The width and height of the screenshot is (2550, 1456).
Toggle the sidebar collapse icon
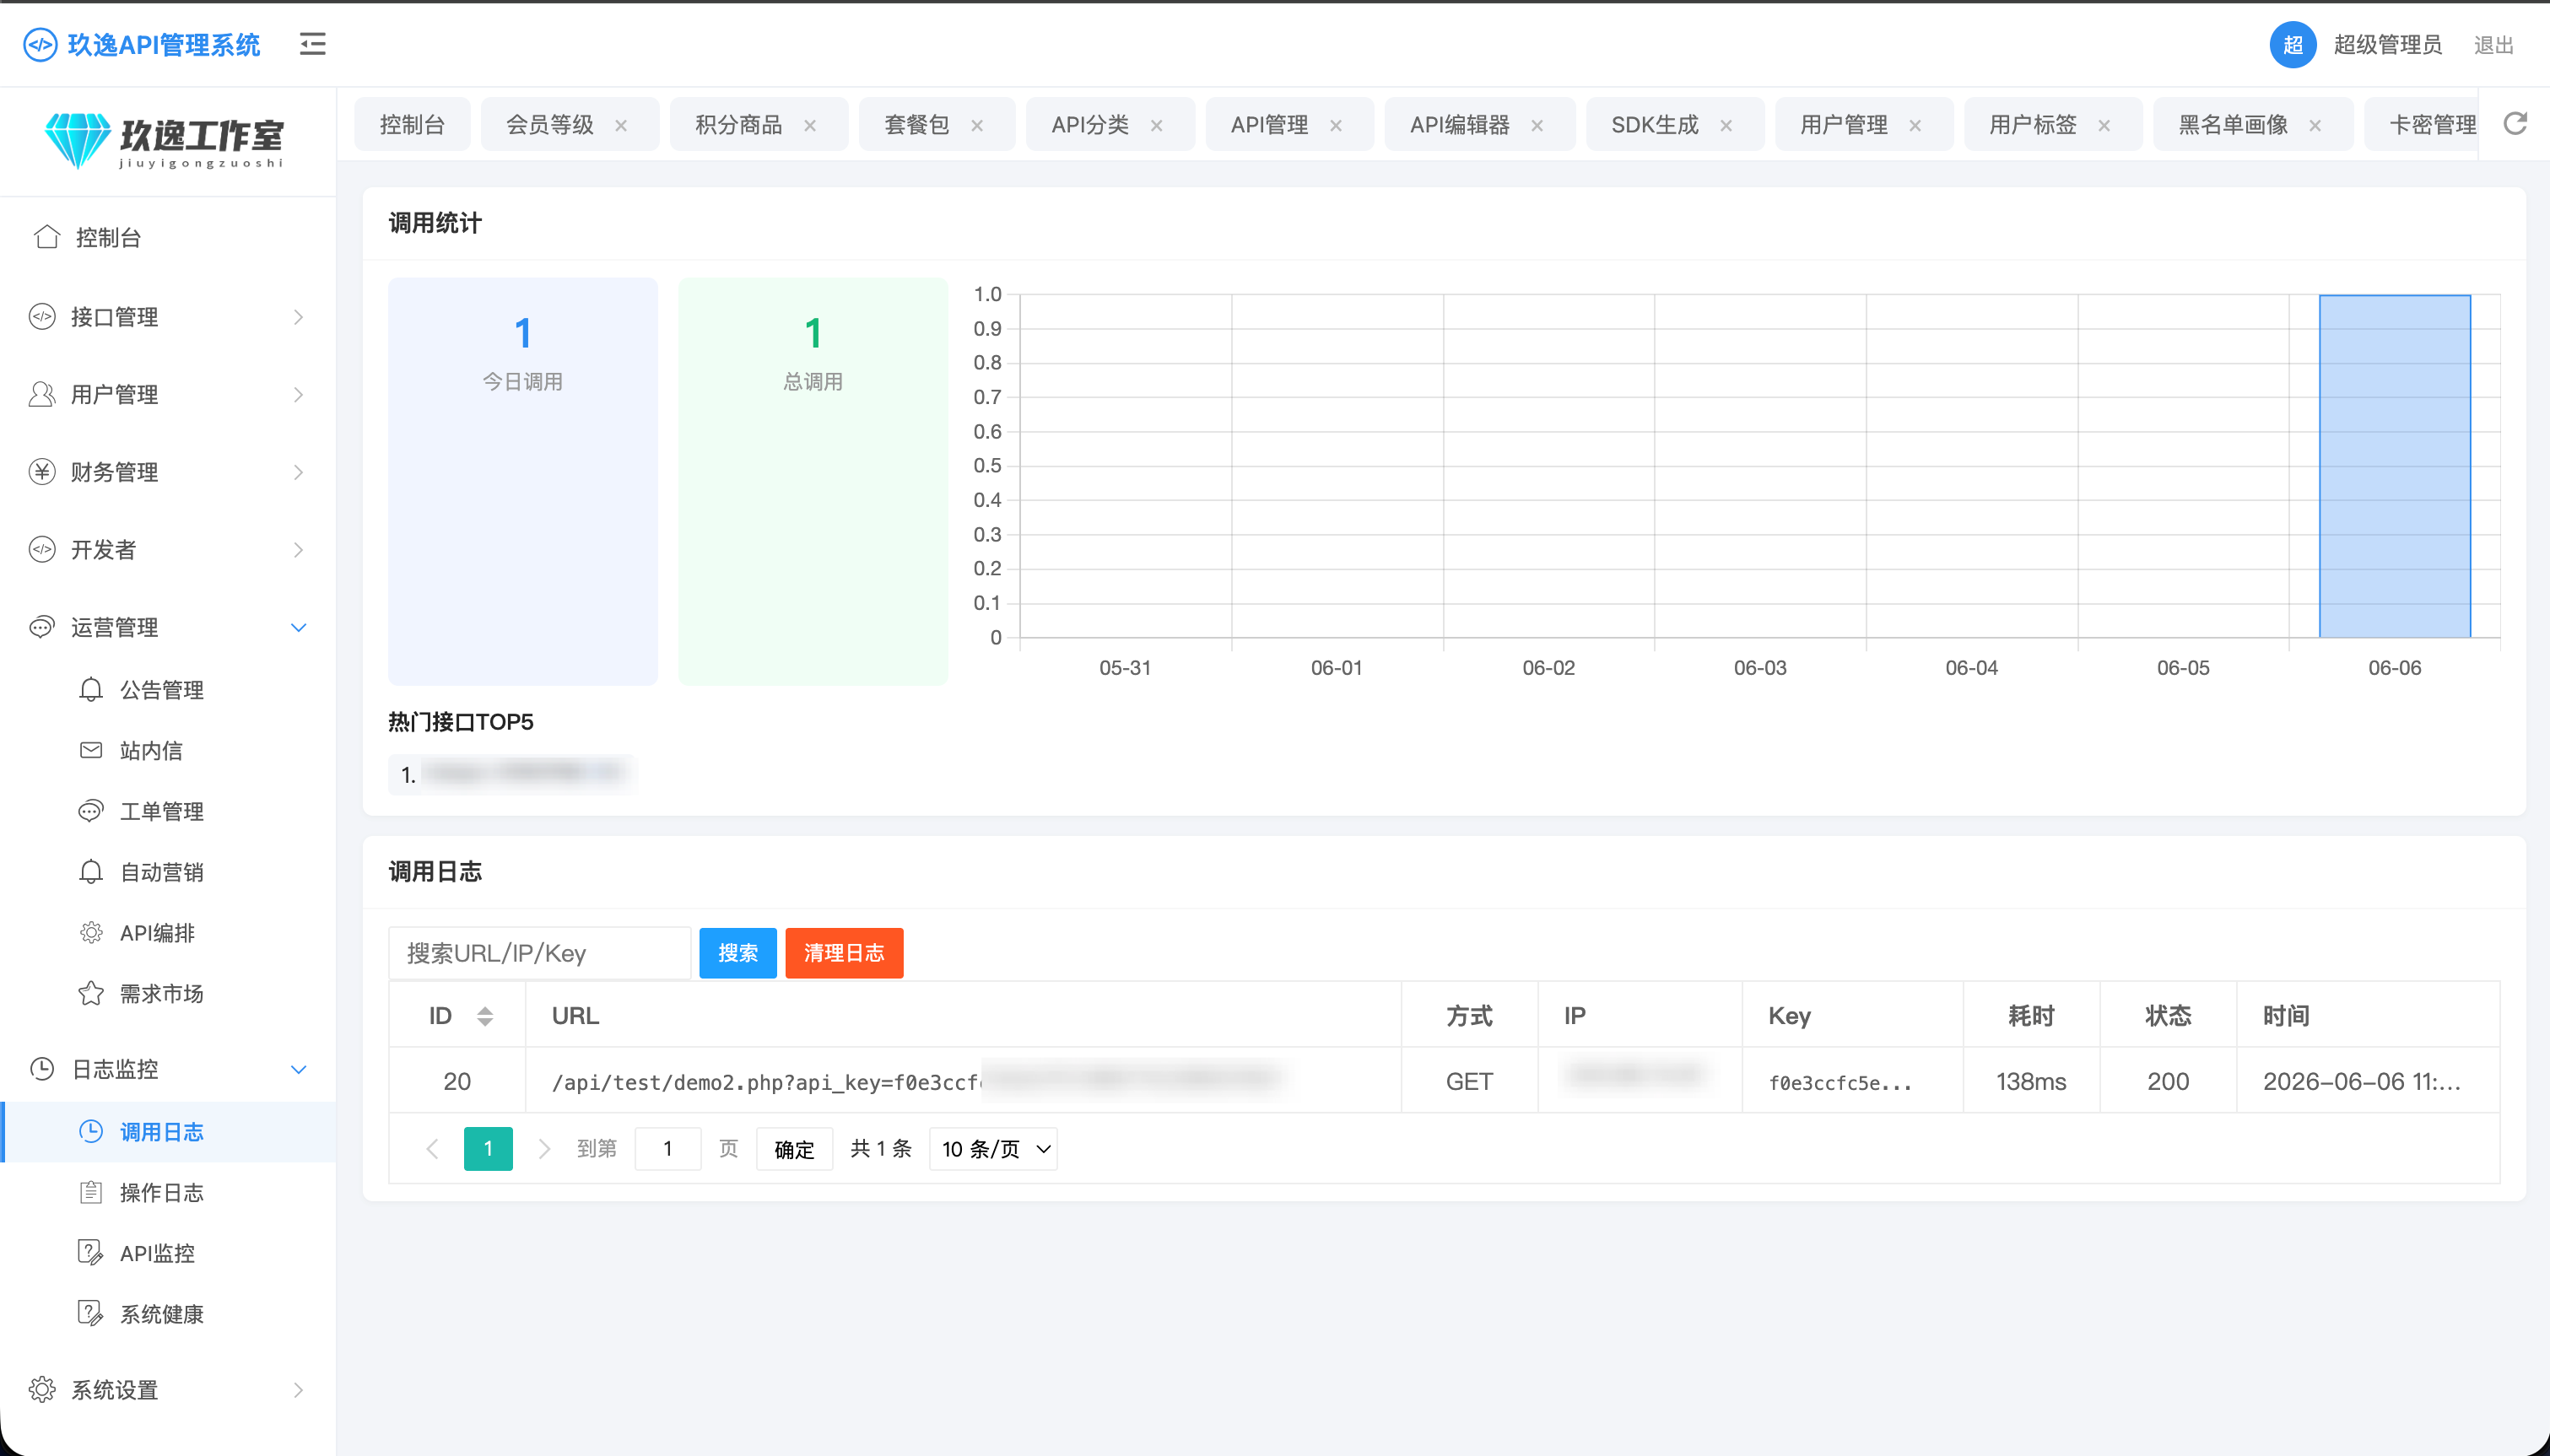tap(312, 44)
